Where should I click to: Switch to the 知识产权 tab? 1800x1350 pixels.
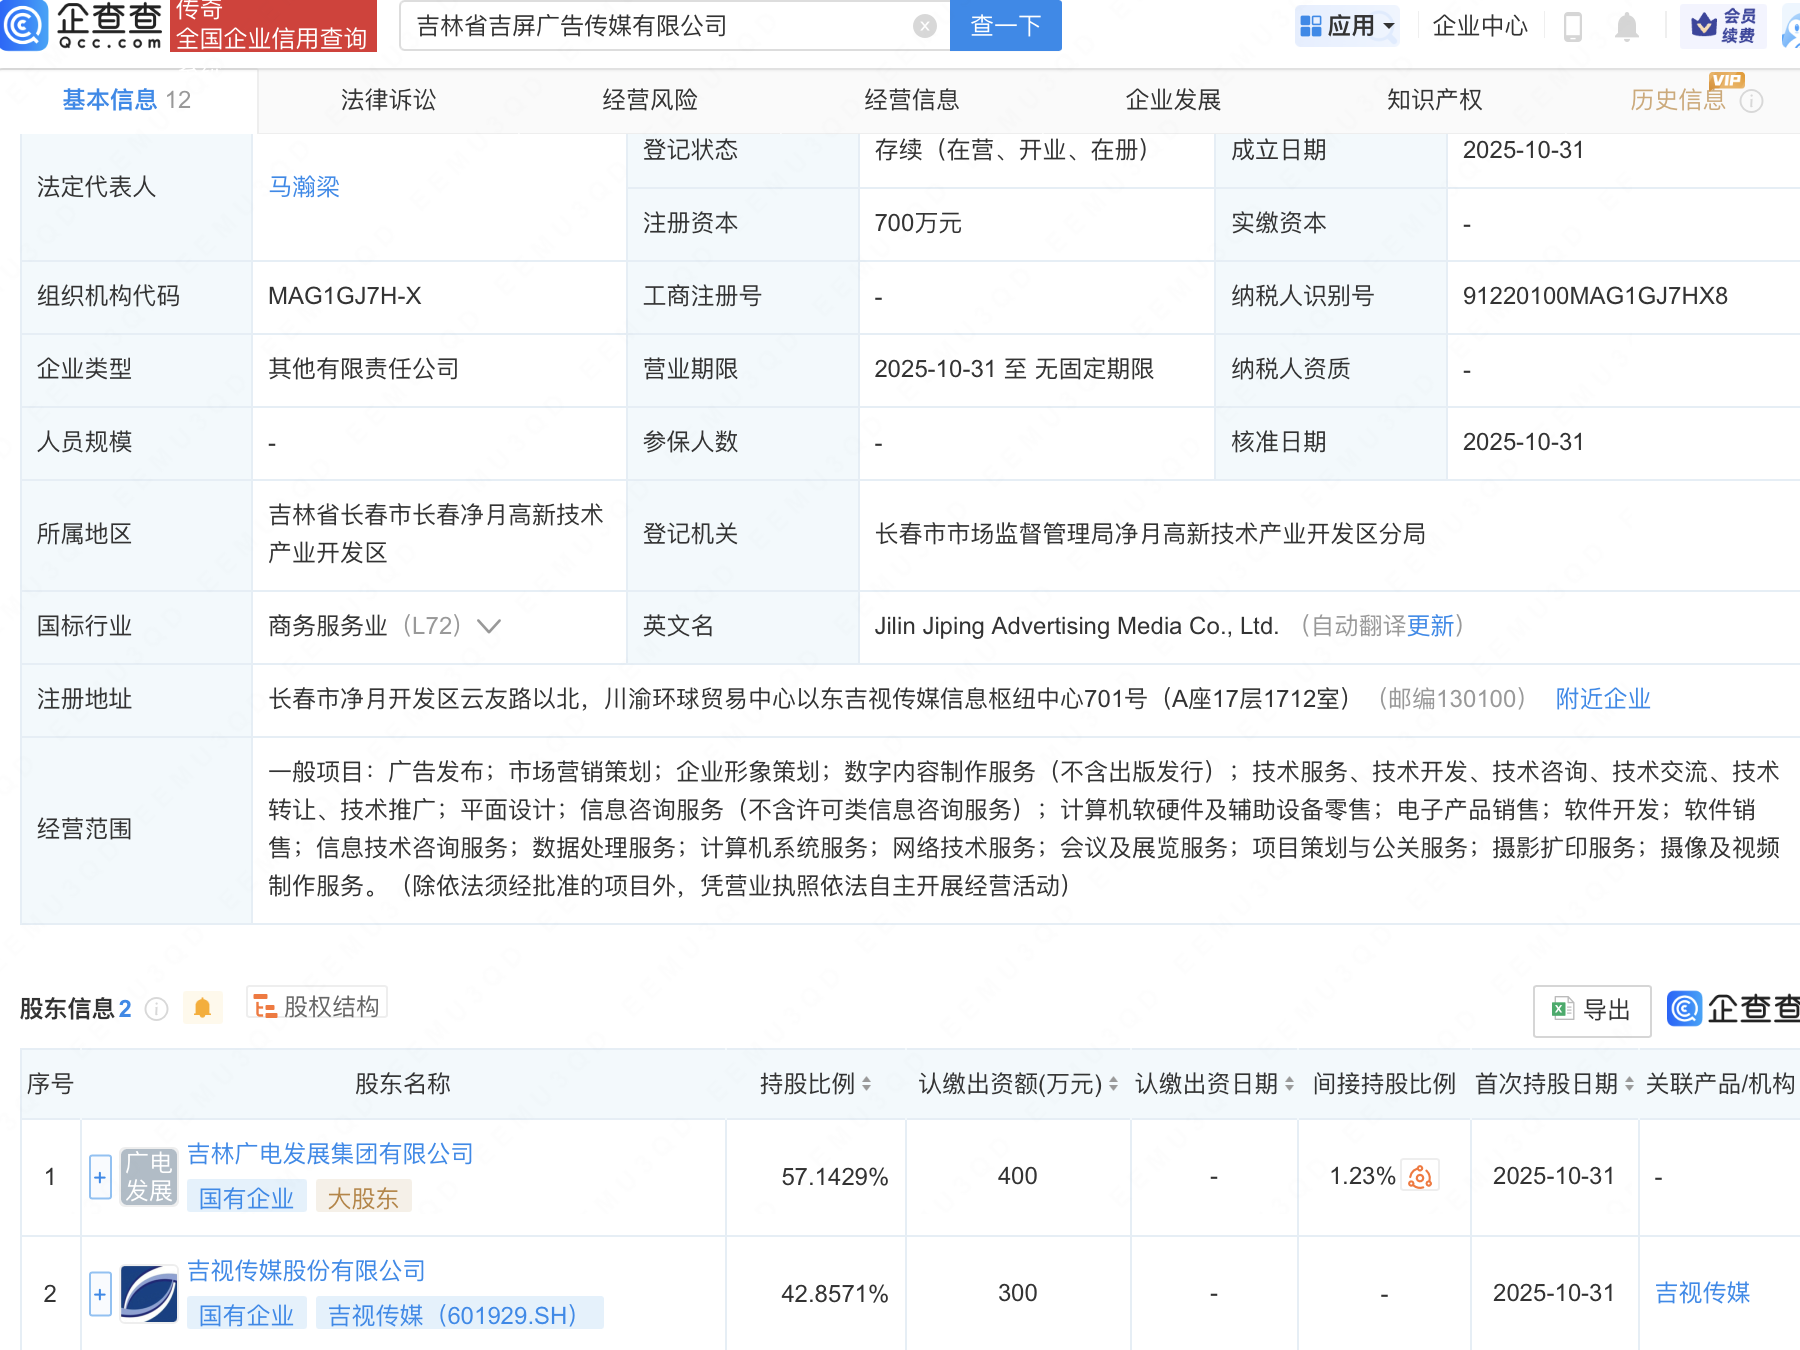[x=1434, y=100]
